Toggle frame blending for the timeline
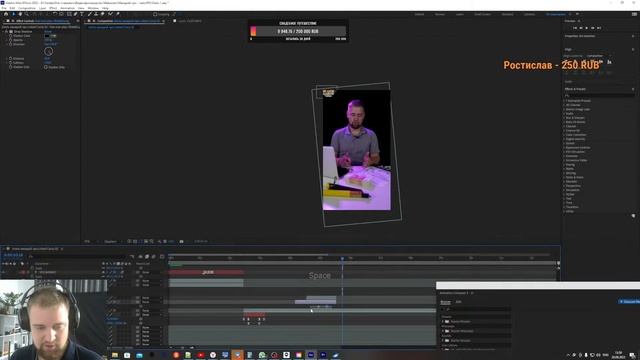The image size is (640, 360). pyautogui.click(x=147, y=256)
